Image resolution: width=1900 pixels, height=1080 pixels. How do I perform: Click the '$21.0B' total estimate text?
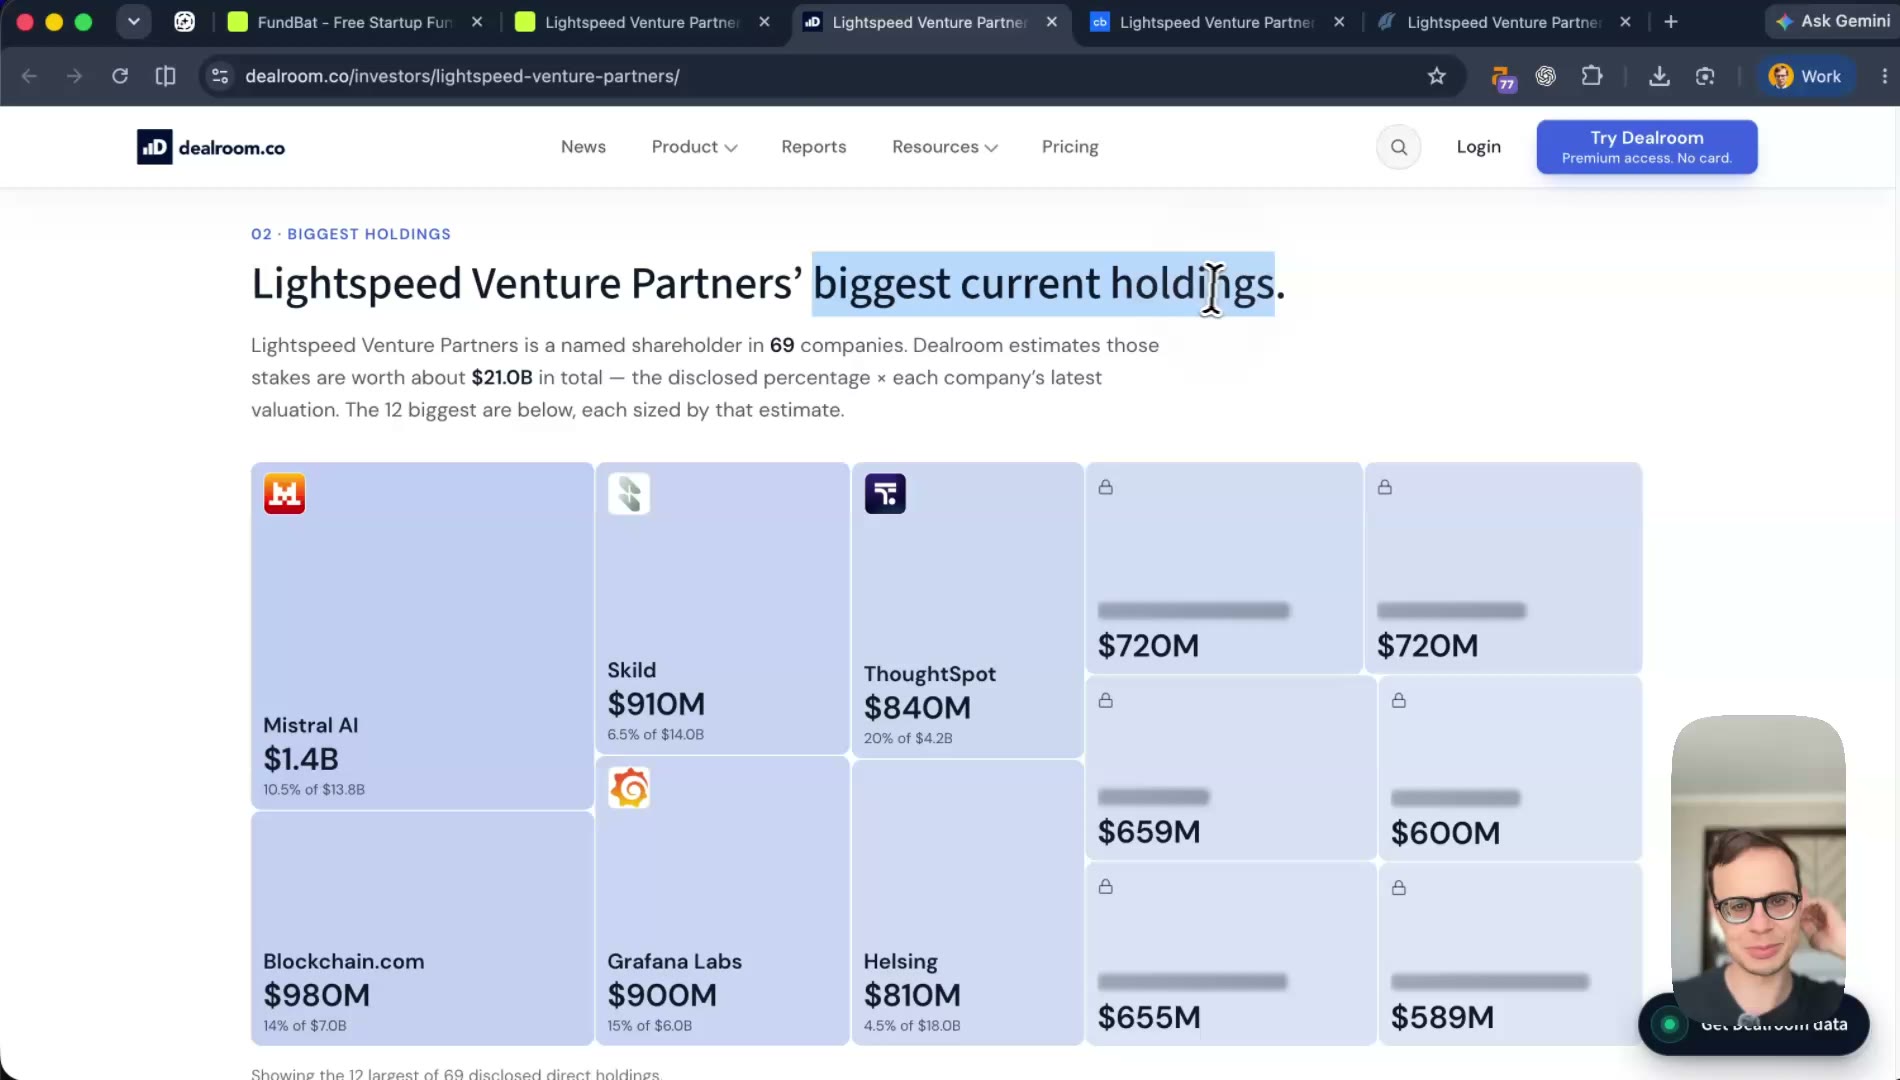(x=502, y=377)
